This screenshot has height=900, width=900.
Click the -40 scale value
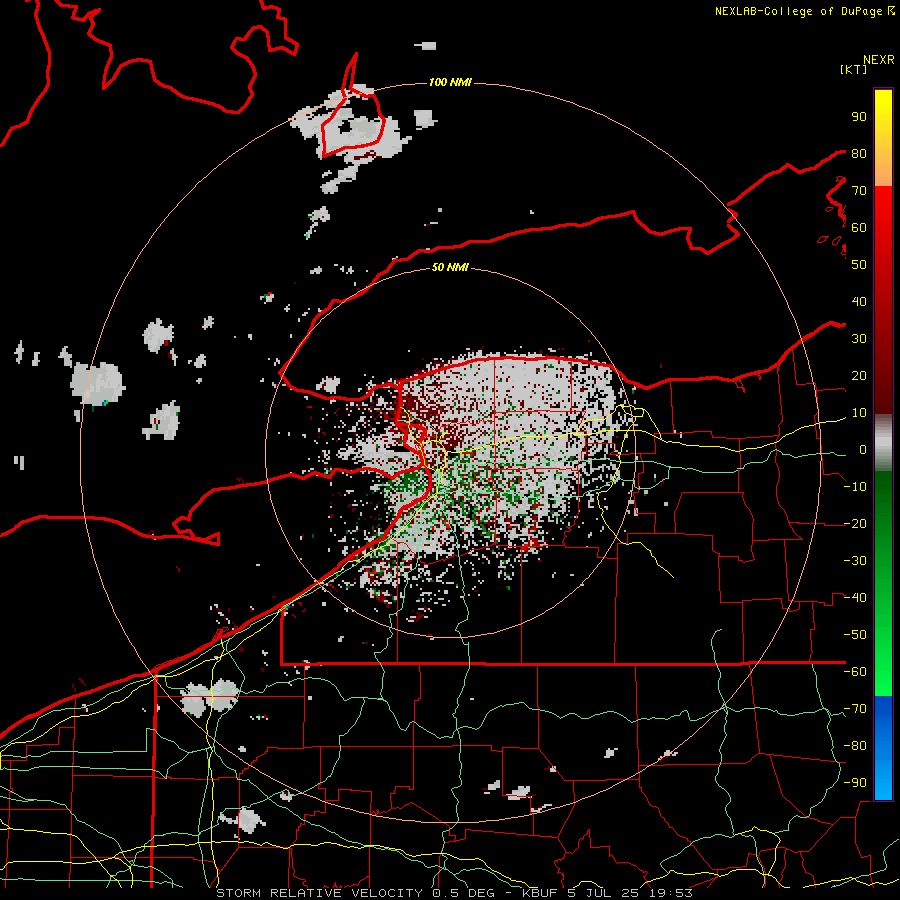[855, 598]
